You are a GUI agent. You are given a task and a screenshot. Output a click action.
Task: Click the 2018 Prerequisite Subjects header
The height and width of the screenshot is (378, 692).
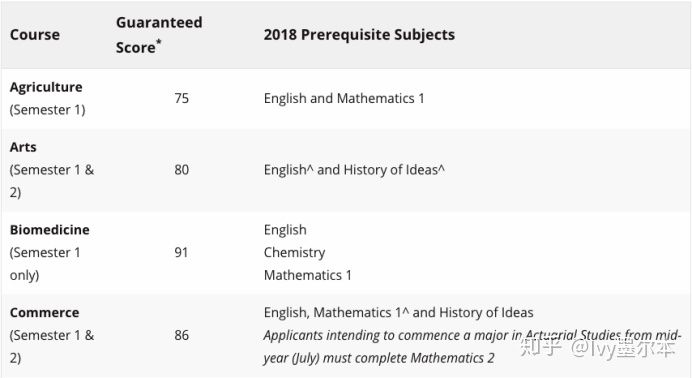359,35
